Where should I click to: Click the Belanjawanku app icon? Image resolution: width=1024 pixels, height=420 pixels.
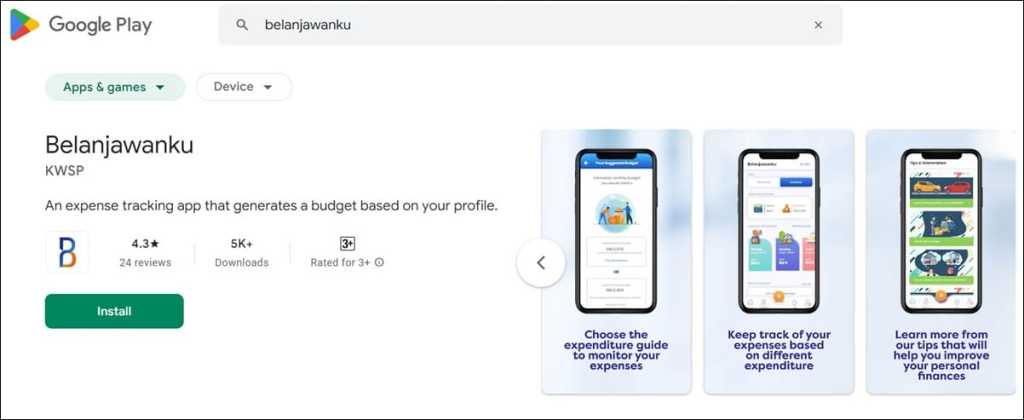(67, 252)
